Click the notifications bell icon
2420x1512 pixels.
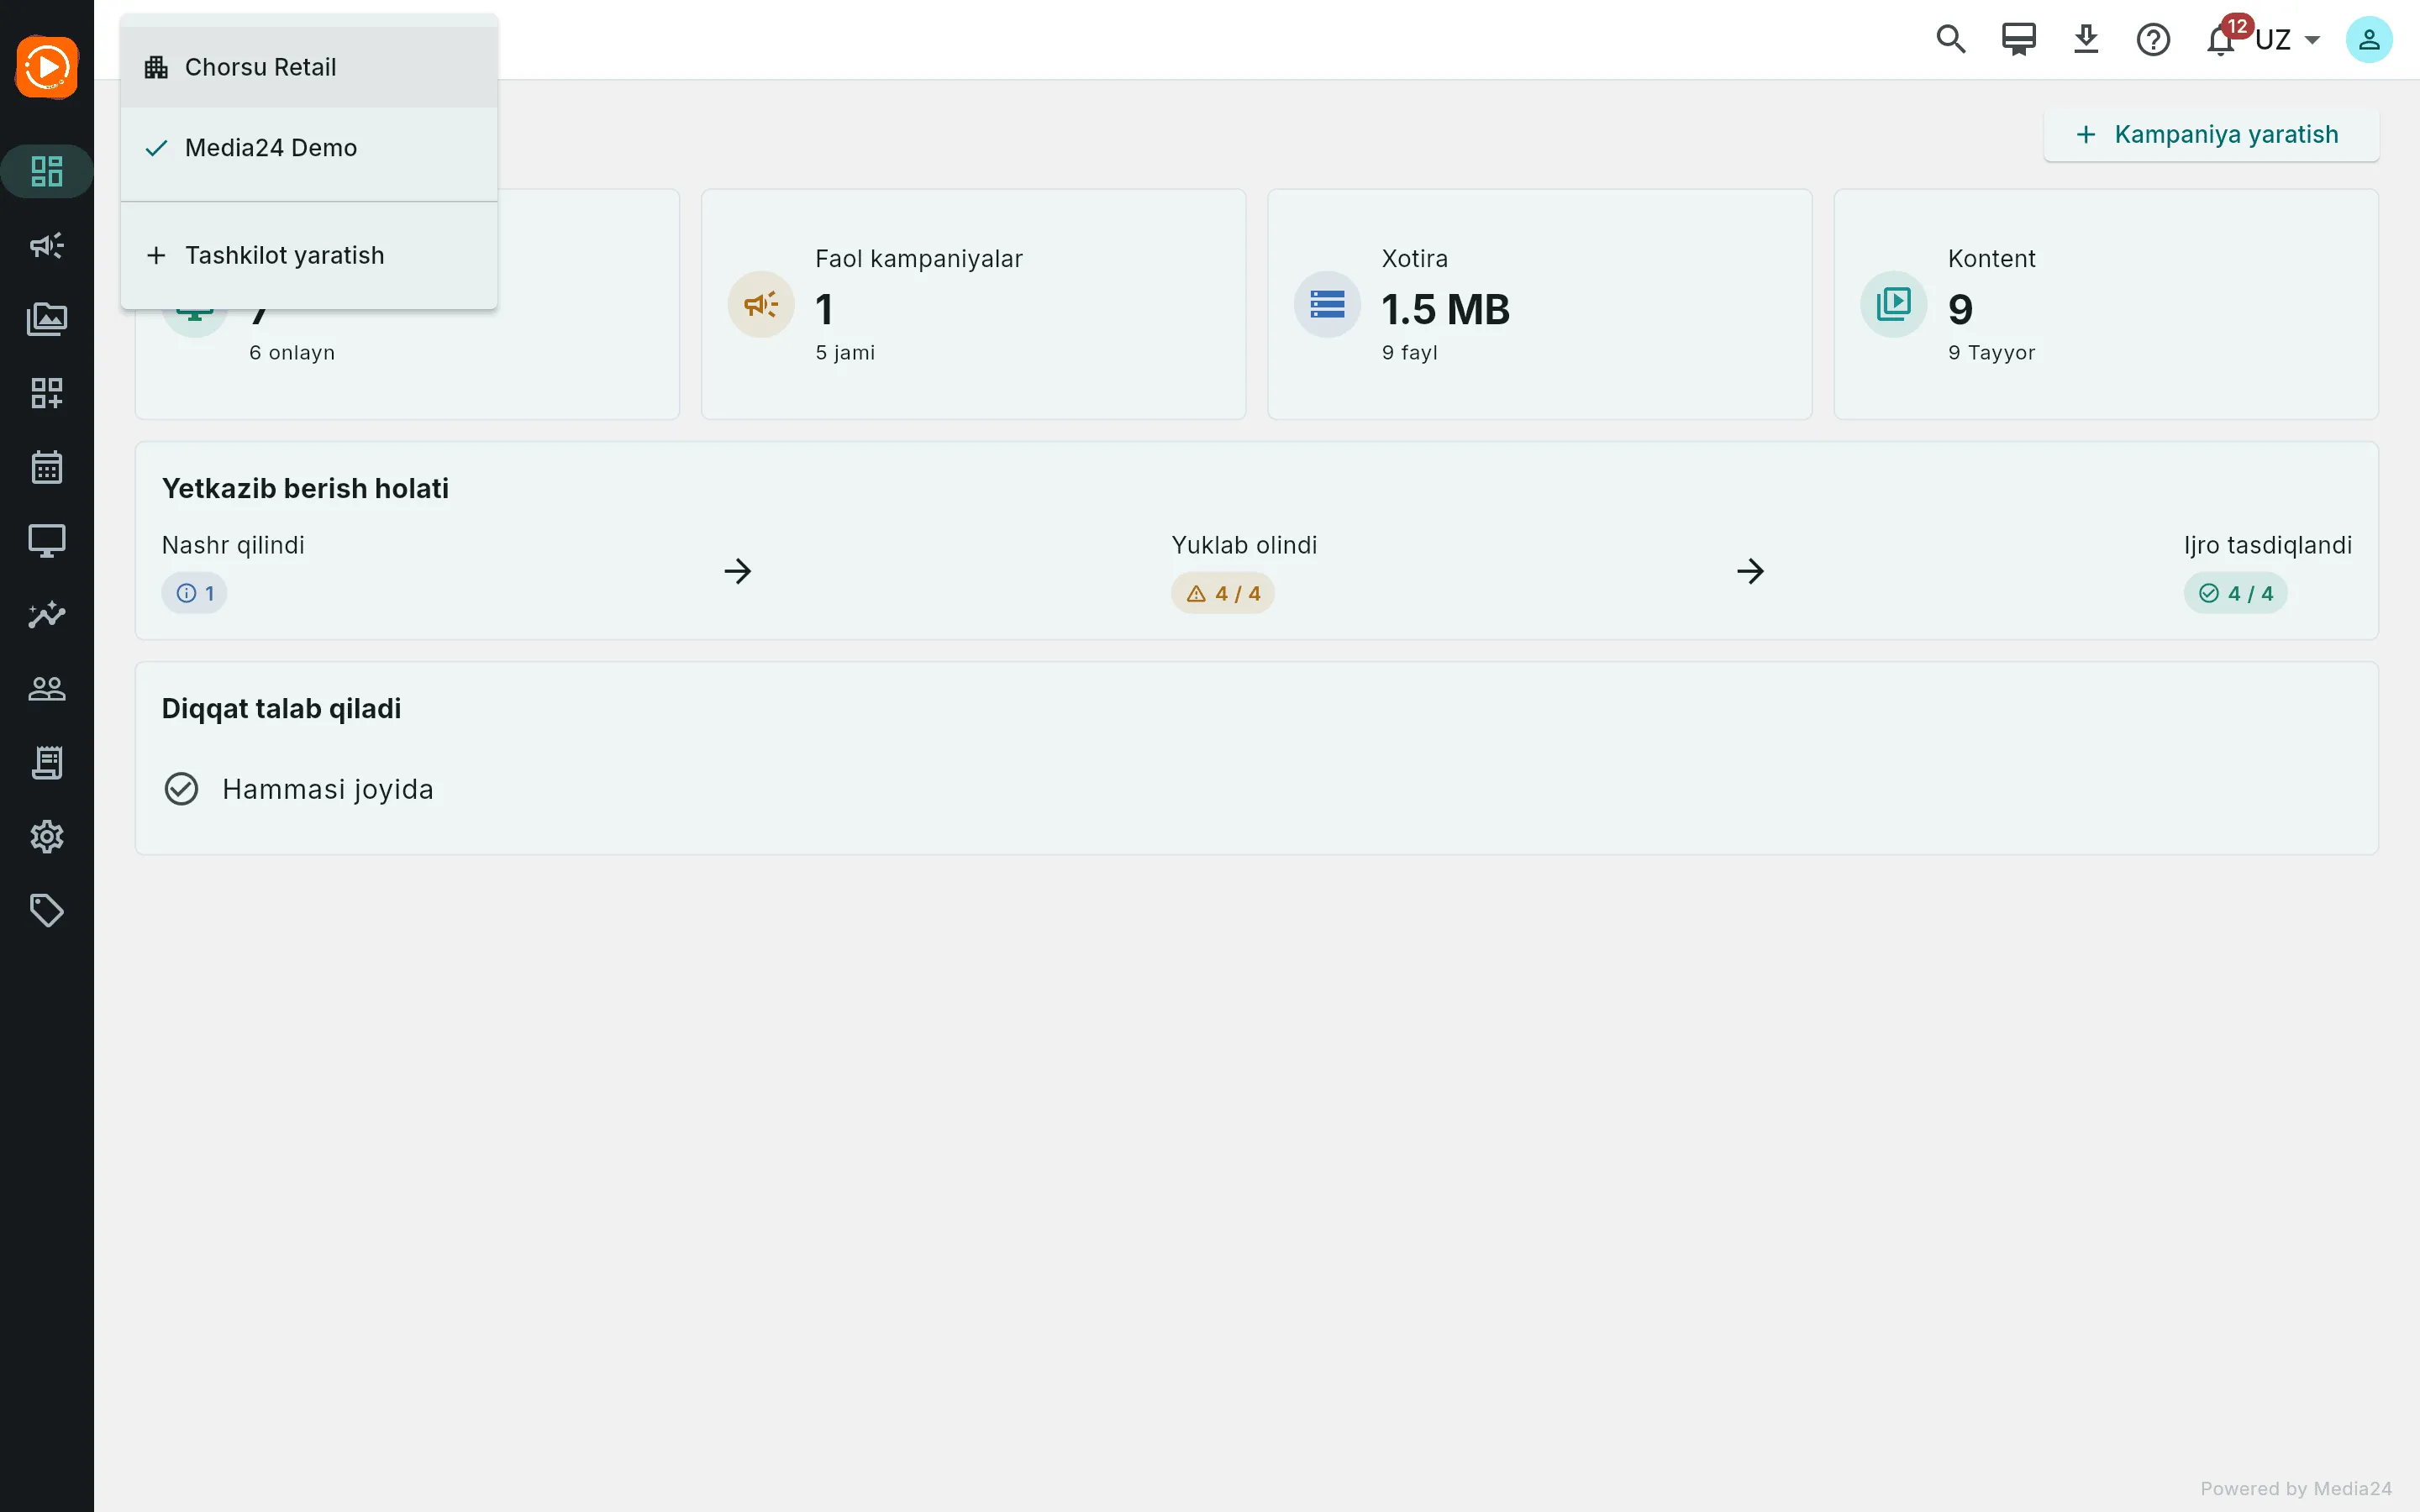point(2220,41)
